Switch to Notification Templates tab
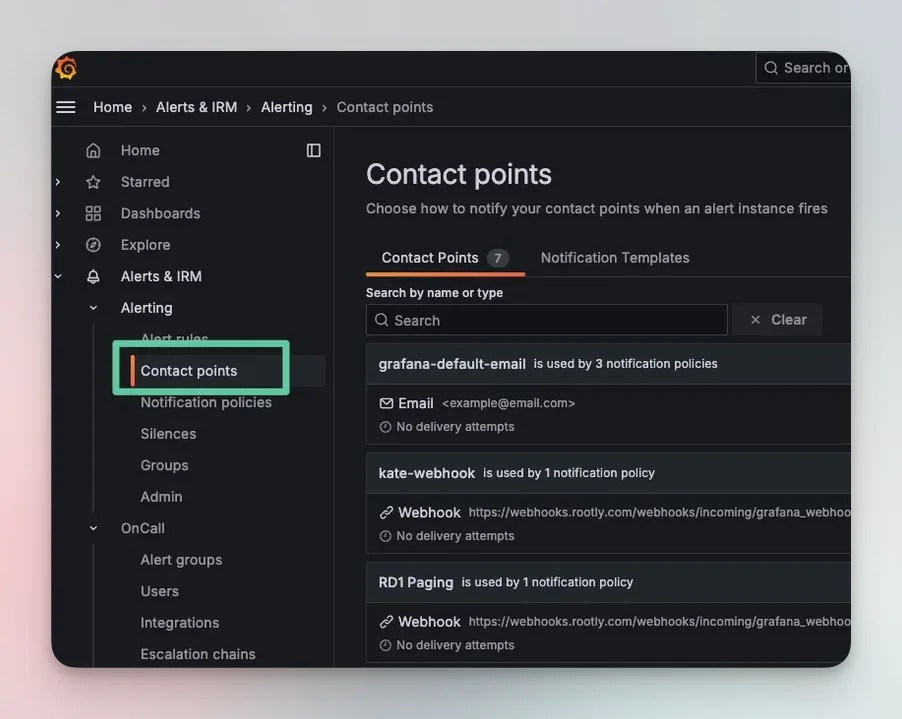Screen dimensions: 902x719 pos(615,258)
